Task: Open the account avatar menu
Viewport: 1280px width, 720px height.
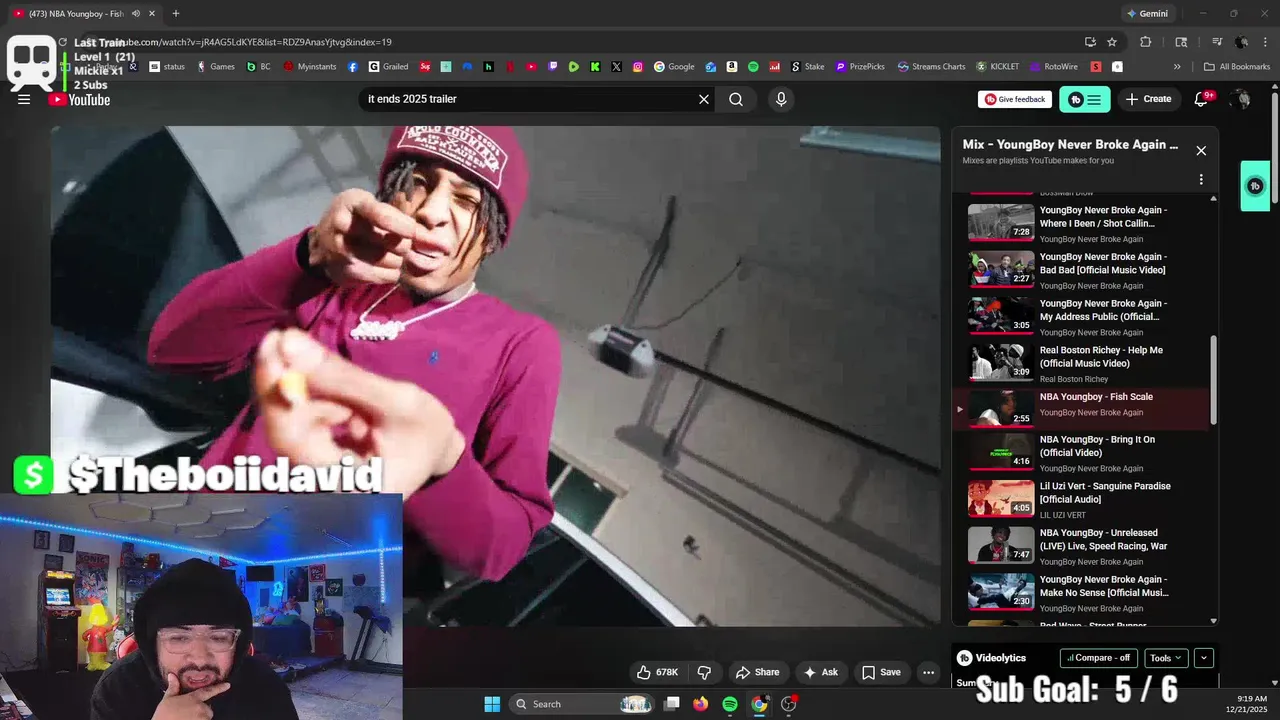Action: [1241, 99]
